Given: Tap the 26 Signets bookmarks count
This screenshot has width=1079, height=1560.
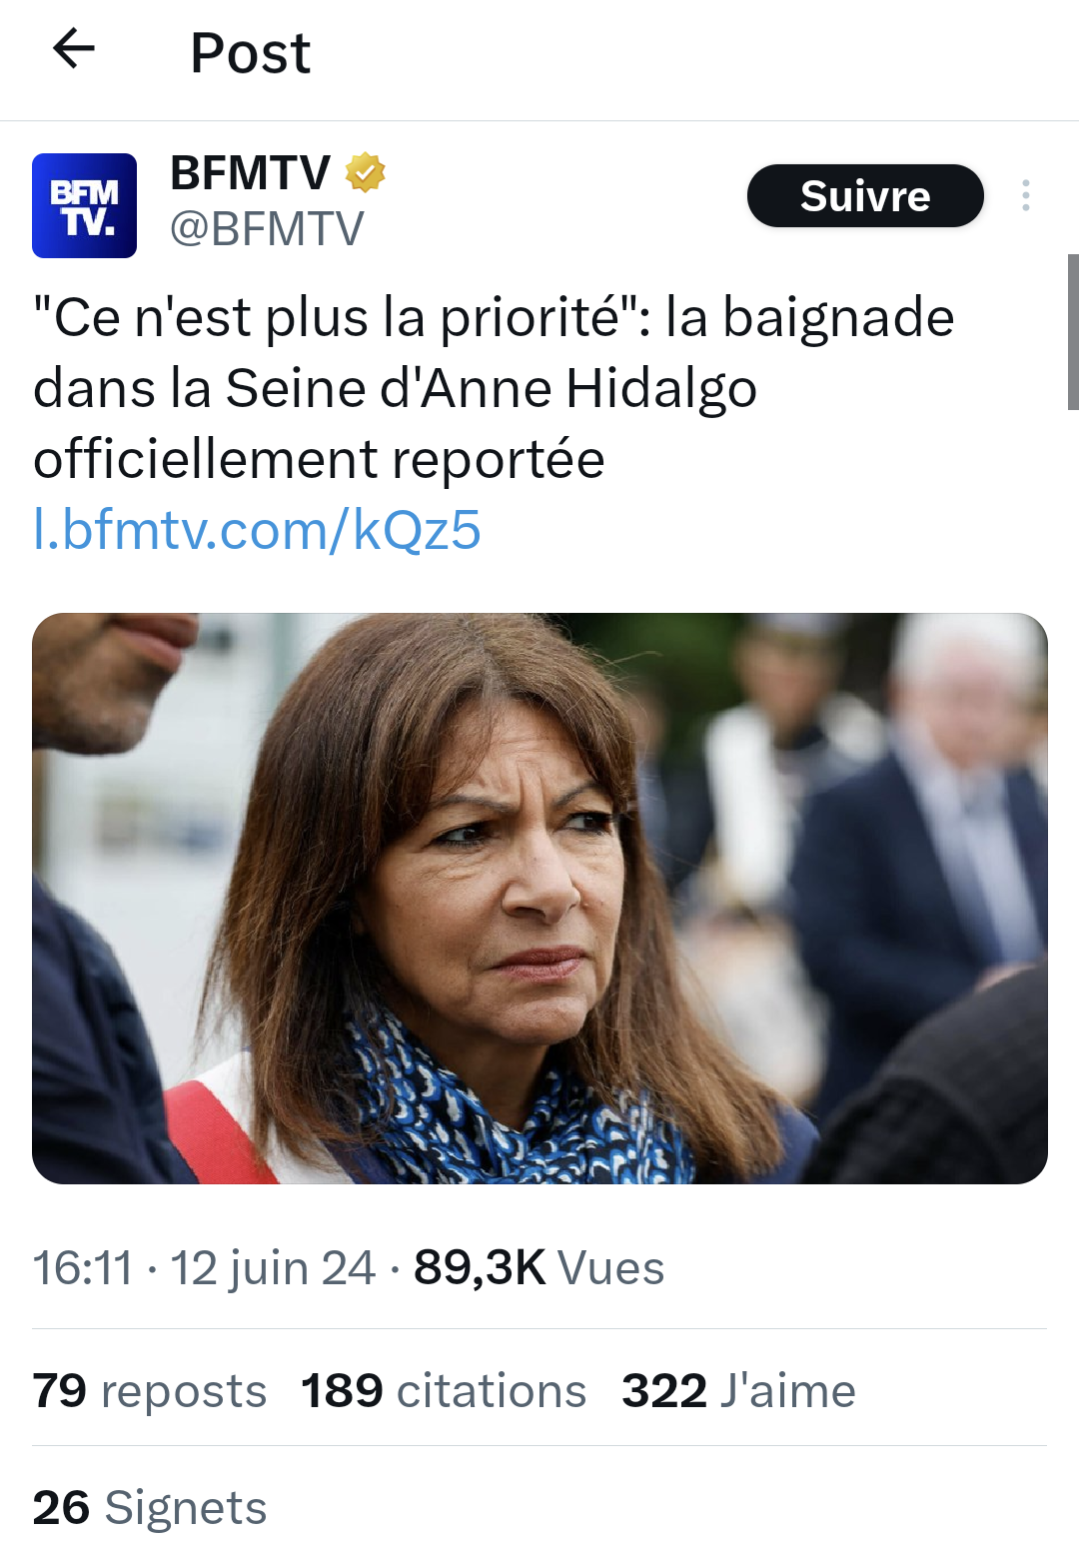Looking at the screenshot, I should pos(150,1507).
